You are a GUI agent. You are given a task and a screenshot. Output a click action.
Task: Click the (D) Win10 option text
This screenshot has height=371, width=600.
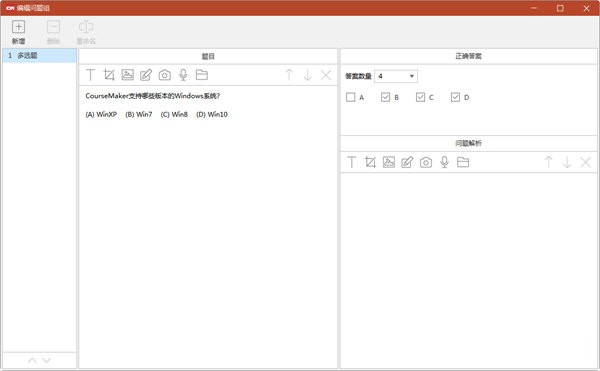click(x=212, y=114)
